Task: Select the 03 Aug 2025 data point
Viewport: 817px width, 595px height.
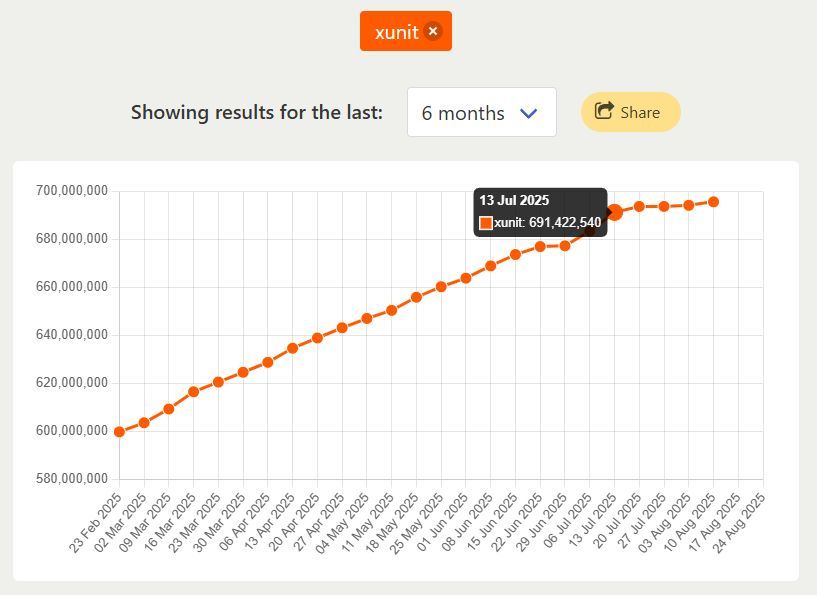Action: click(x=689, y=205)
